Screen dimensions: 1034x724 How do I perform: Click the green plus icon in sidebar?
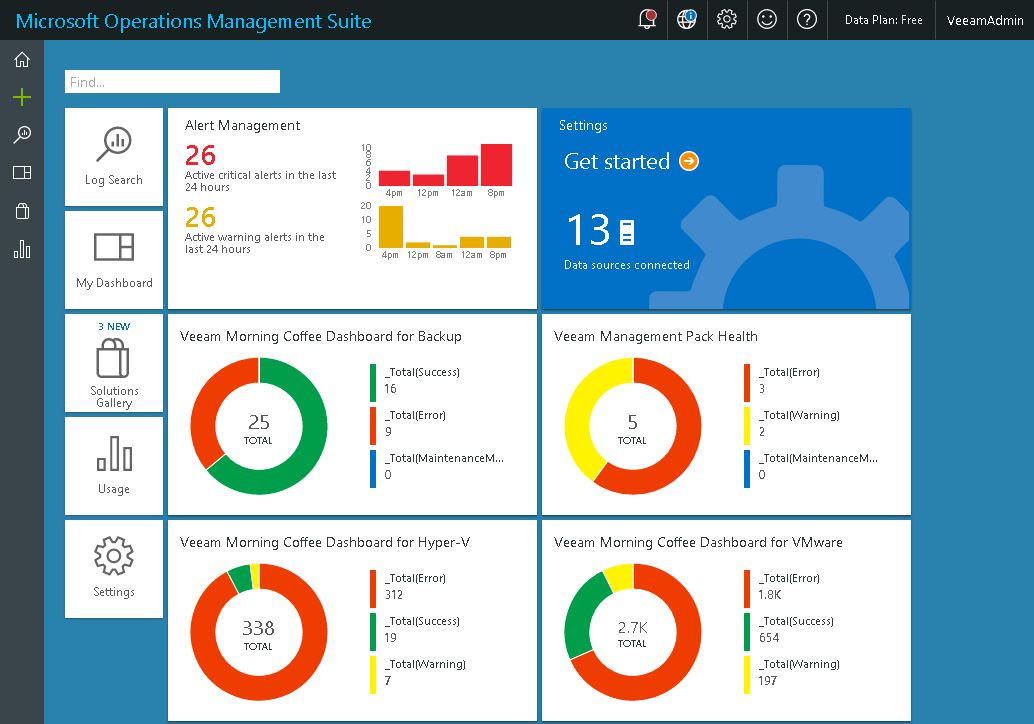click(x=22, y=97)
